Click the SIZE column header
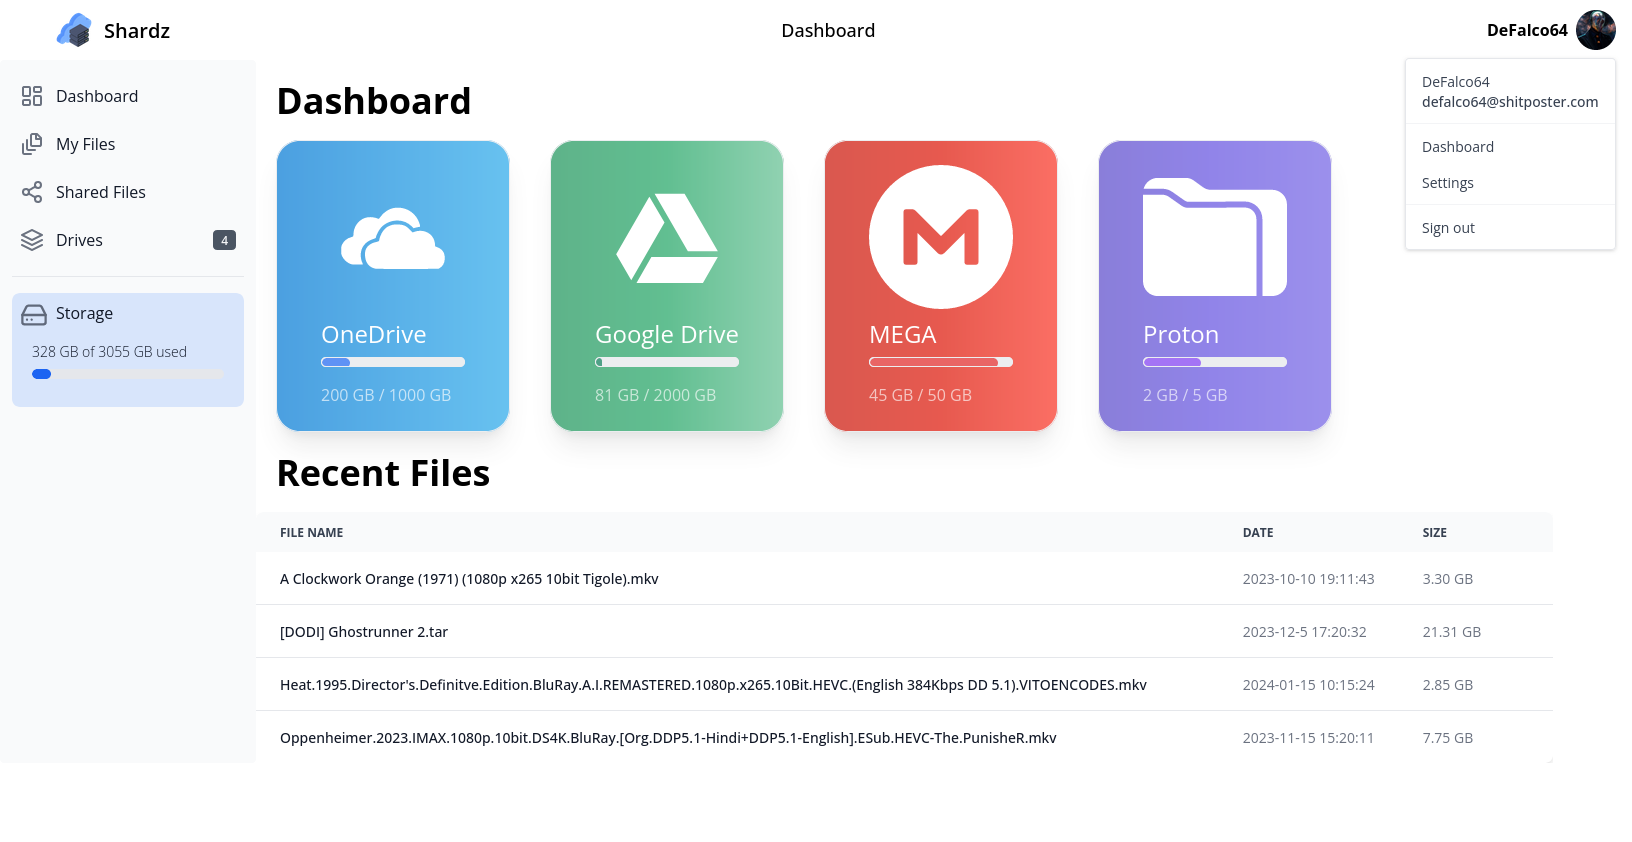This screenshot has height=842, width=1632. 1435,533
